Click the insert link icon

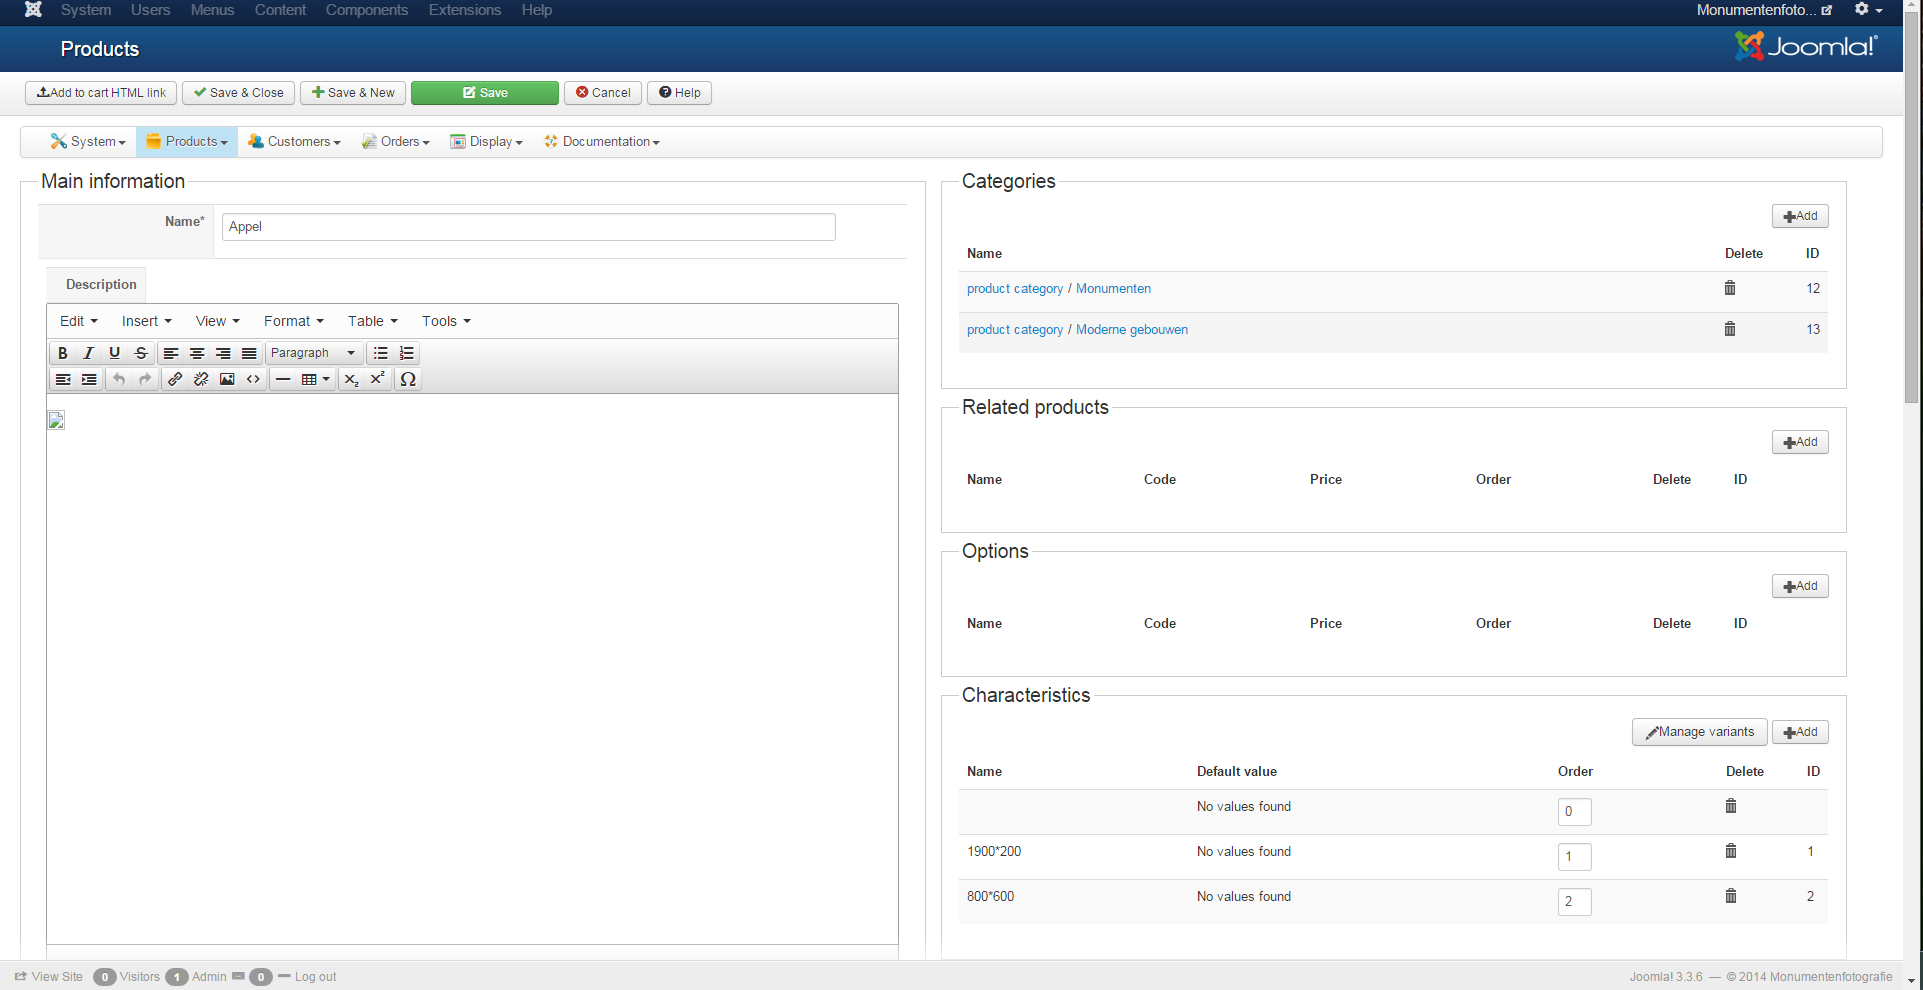(x=175, y=379)
